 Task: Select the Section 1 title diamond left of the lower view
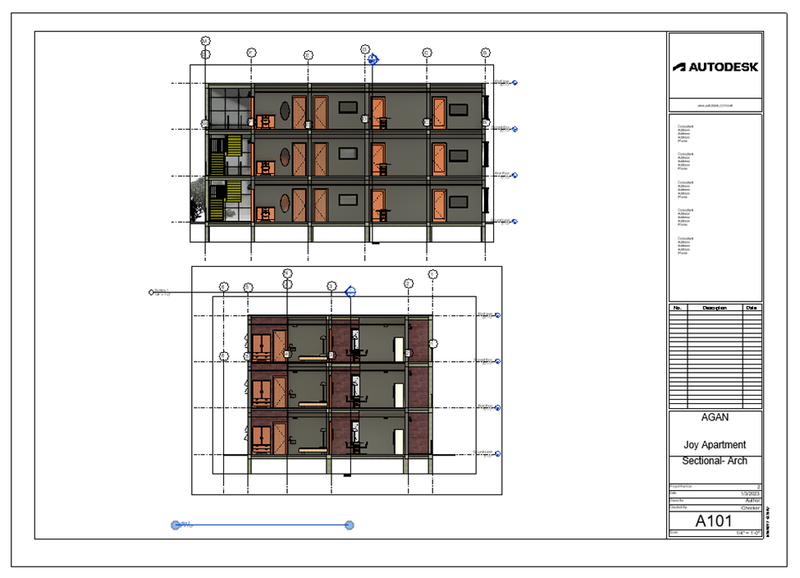coord(151,292)
